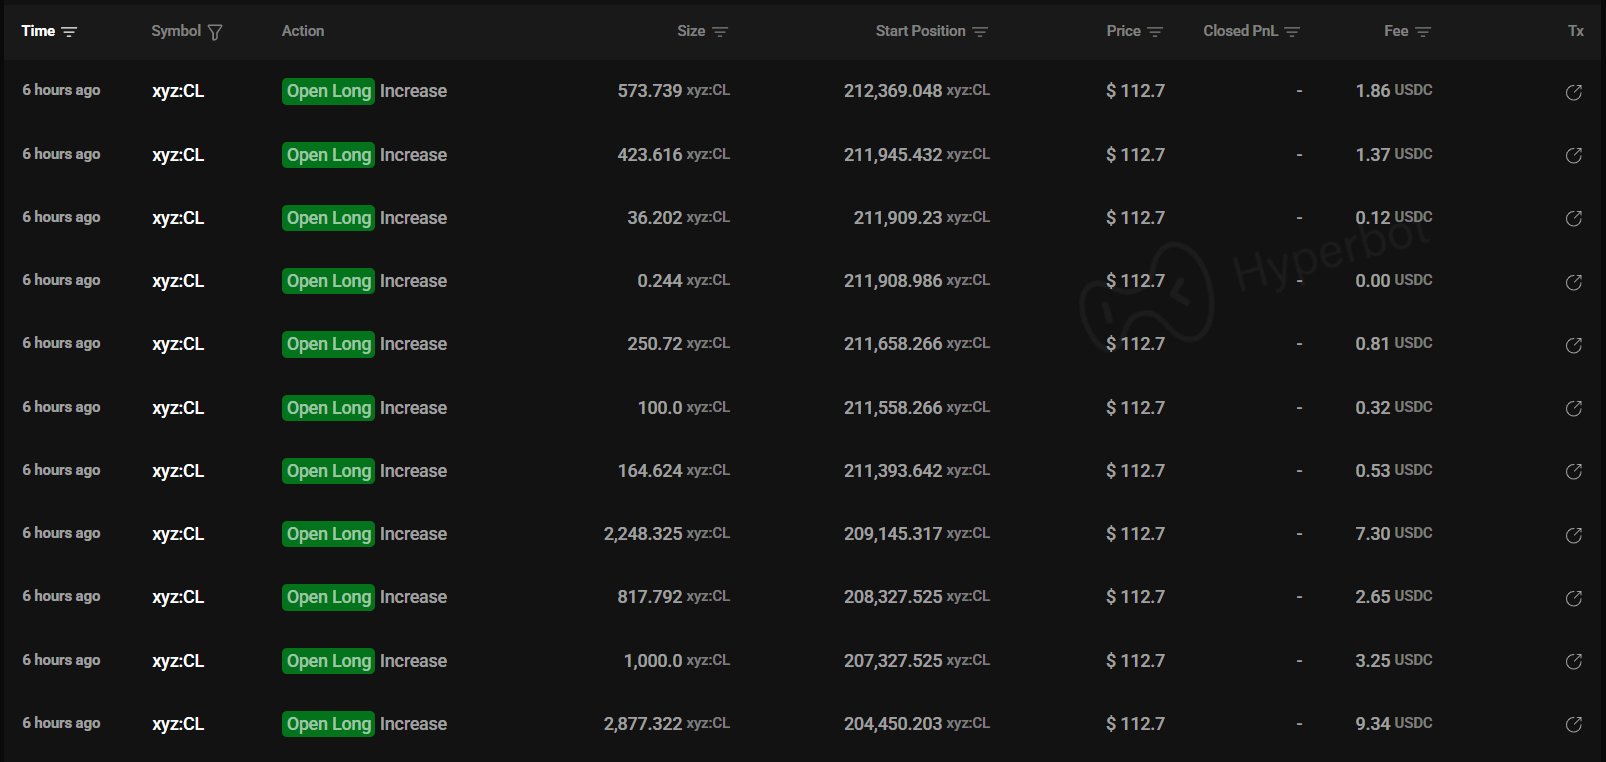
Task: Open transaction link for the 100.0 size trade
Action: coord(1573,408)
